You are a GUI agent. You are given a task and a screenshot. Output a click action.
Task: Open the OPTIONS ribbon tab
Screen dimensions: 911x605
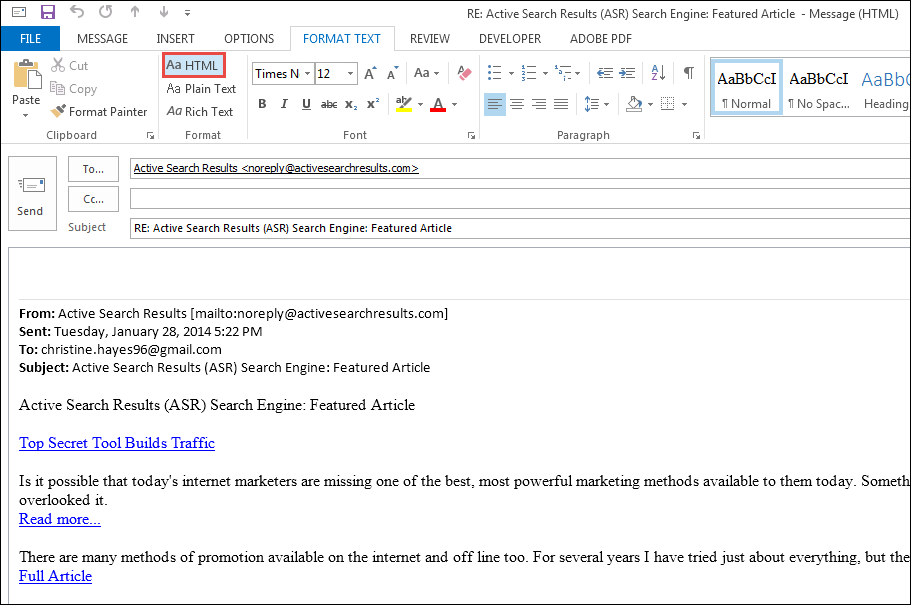click(249, 38)
